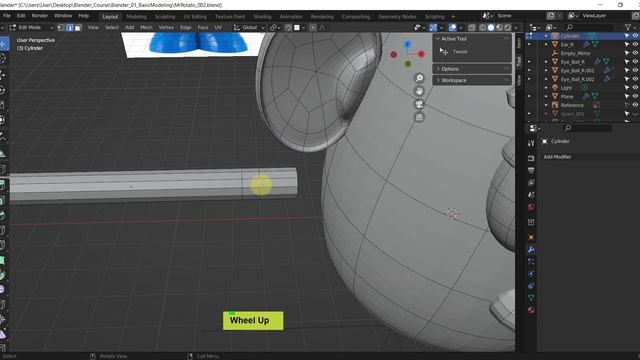Viewport: 640px width, 360px height.
Task: Open the Global transform orientation dropdown
Action: (x=249, y=27)
